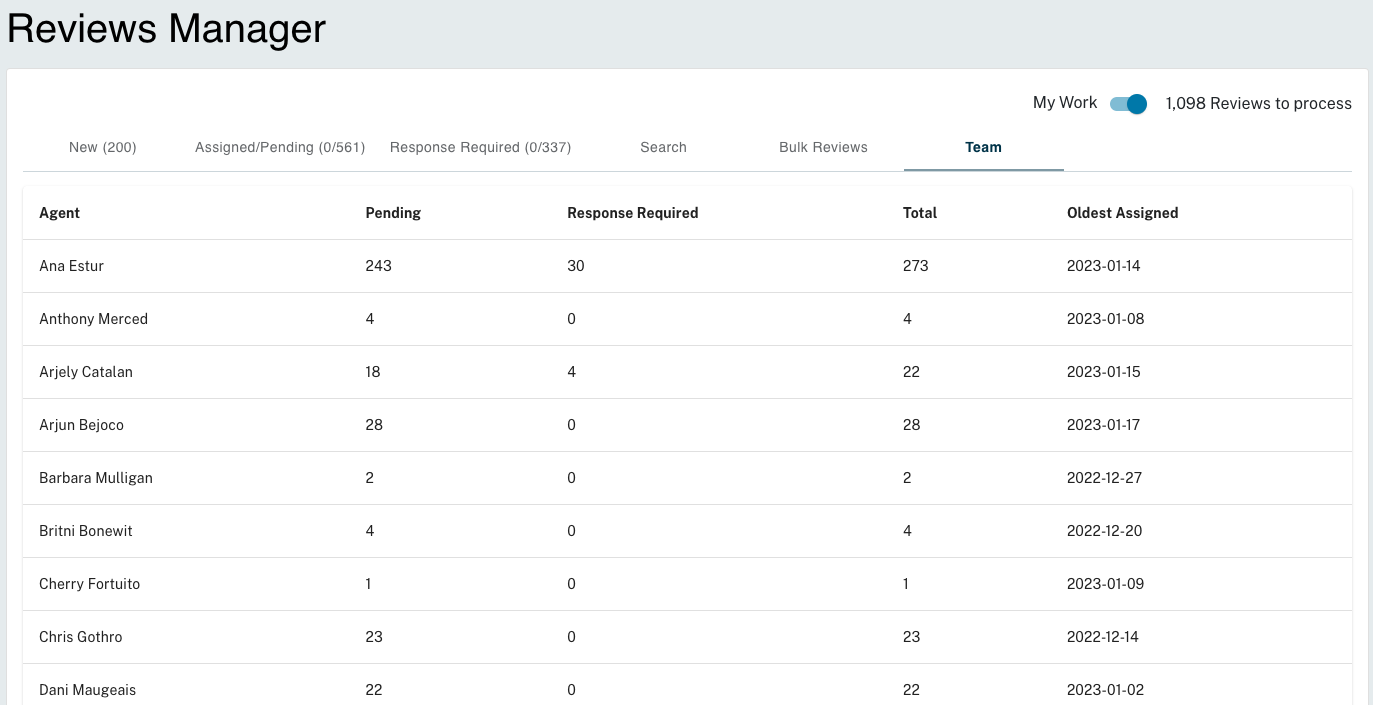The image size is (1373, 705).
Task: Open the New (200) tab
Action: (103, 147)
